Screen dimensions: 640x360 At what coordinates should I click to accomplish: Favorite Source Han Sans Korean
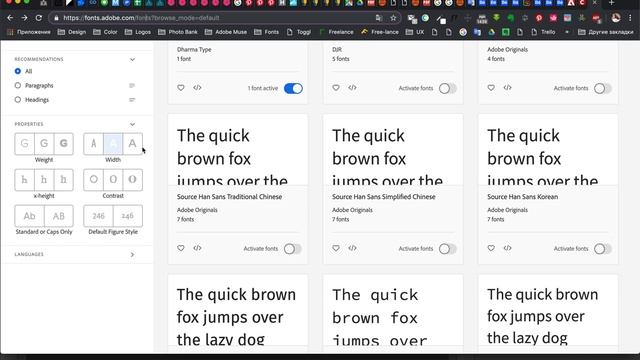491,248
